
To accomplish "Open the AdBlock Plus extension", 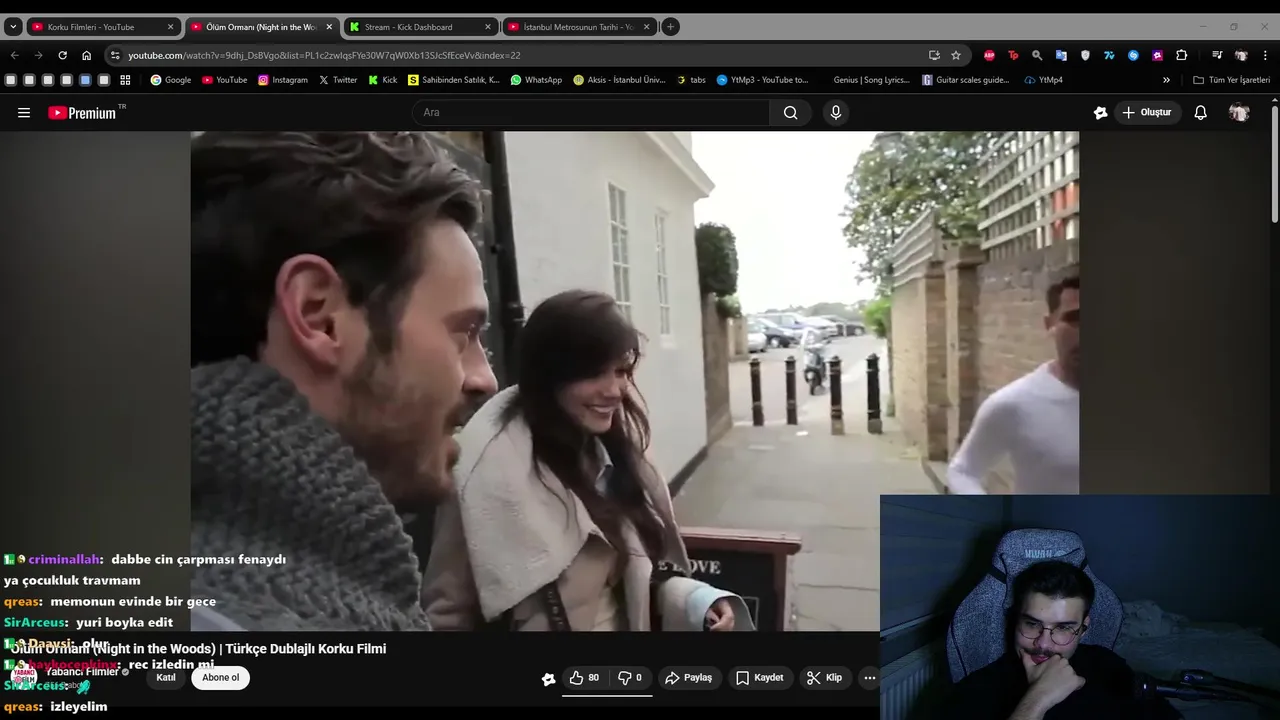I will coord(989,55).
